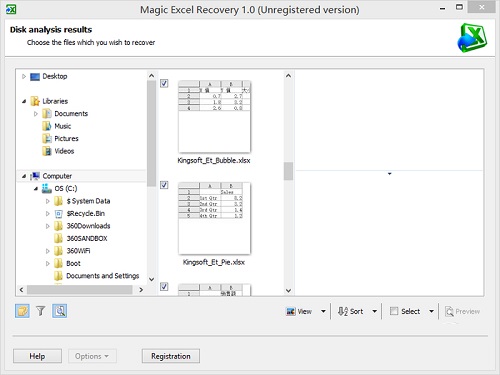Screen dimensions: 500x375
Task: Expand the 360WiFi folder node
Action: tap(48, 251)
